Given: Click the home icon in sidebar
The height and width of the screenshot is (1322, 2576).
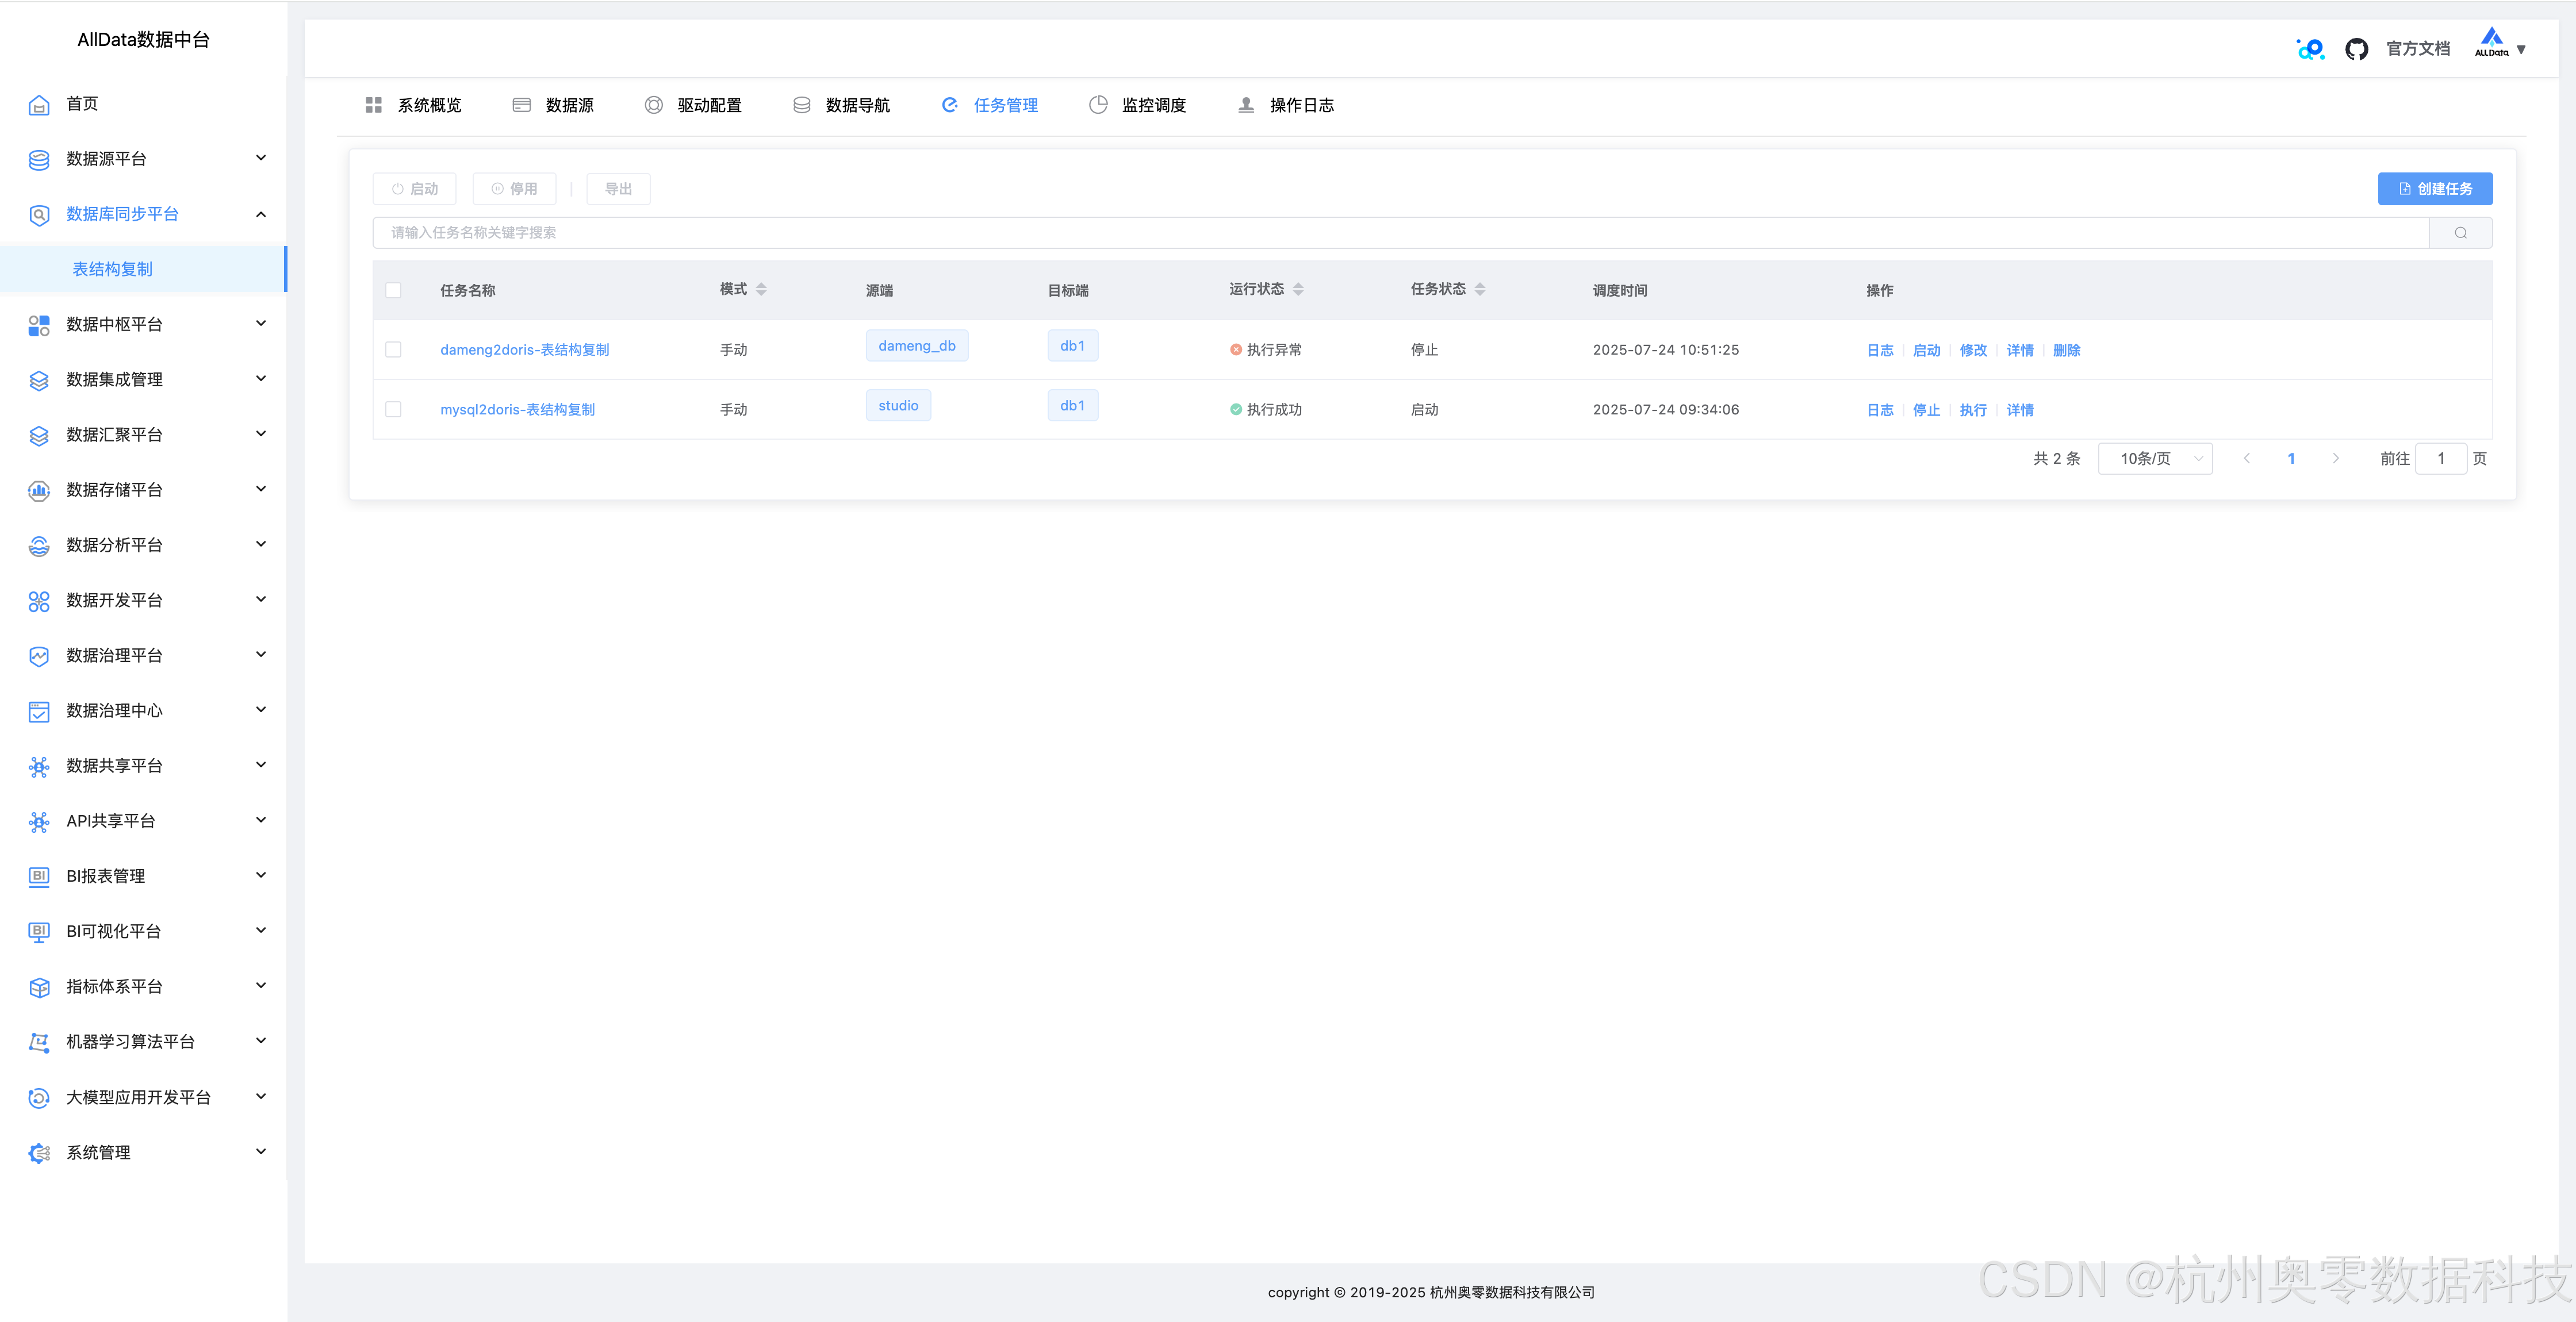Looking at the screenshot, I should [x=39, y=105].
